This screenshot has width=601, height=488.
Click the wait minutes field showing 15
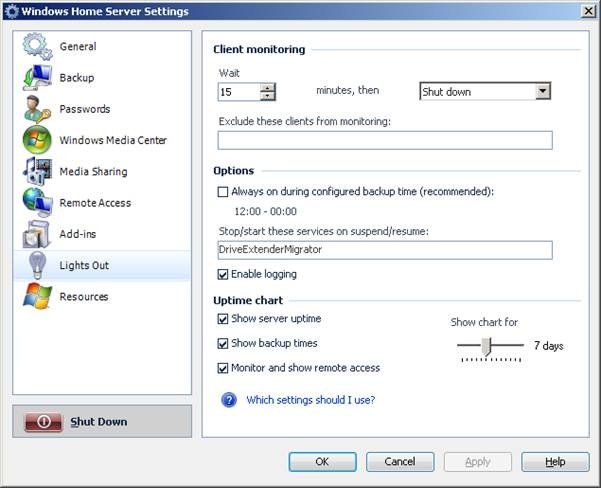(x=239, y=92)
